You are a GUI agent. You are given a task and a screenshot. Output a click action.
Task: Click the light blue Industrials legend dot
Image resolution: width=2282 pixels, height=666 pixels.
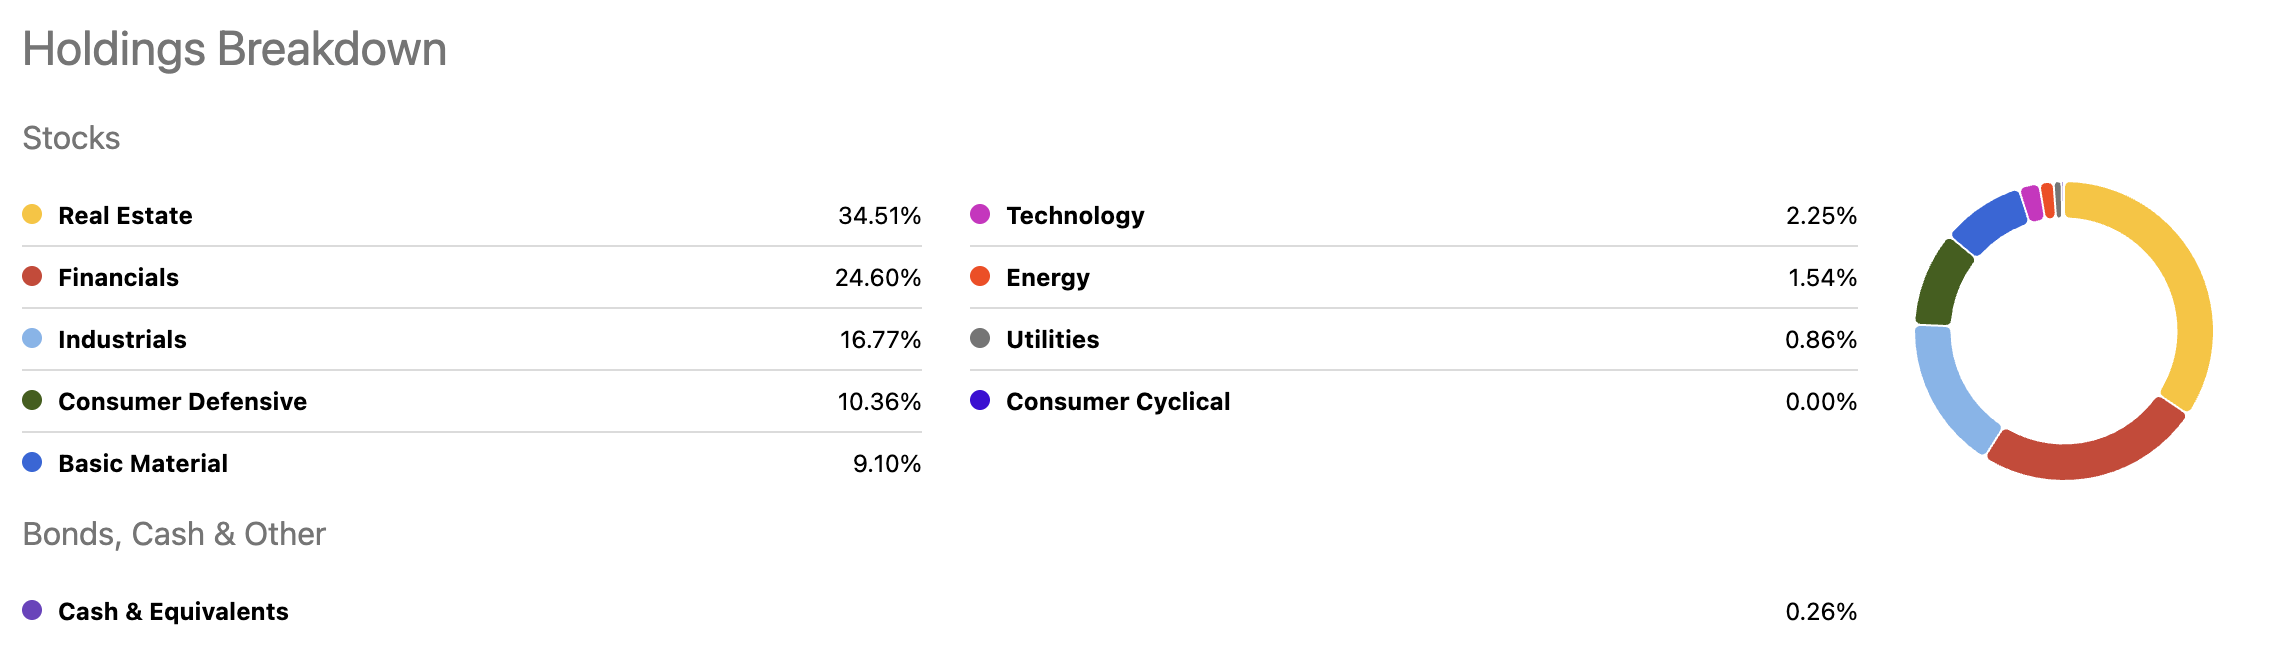tap(32, 338)
